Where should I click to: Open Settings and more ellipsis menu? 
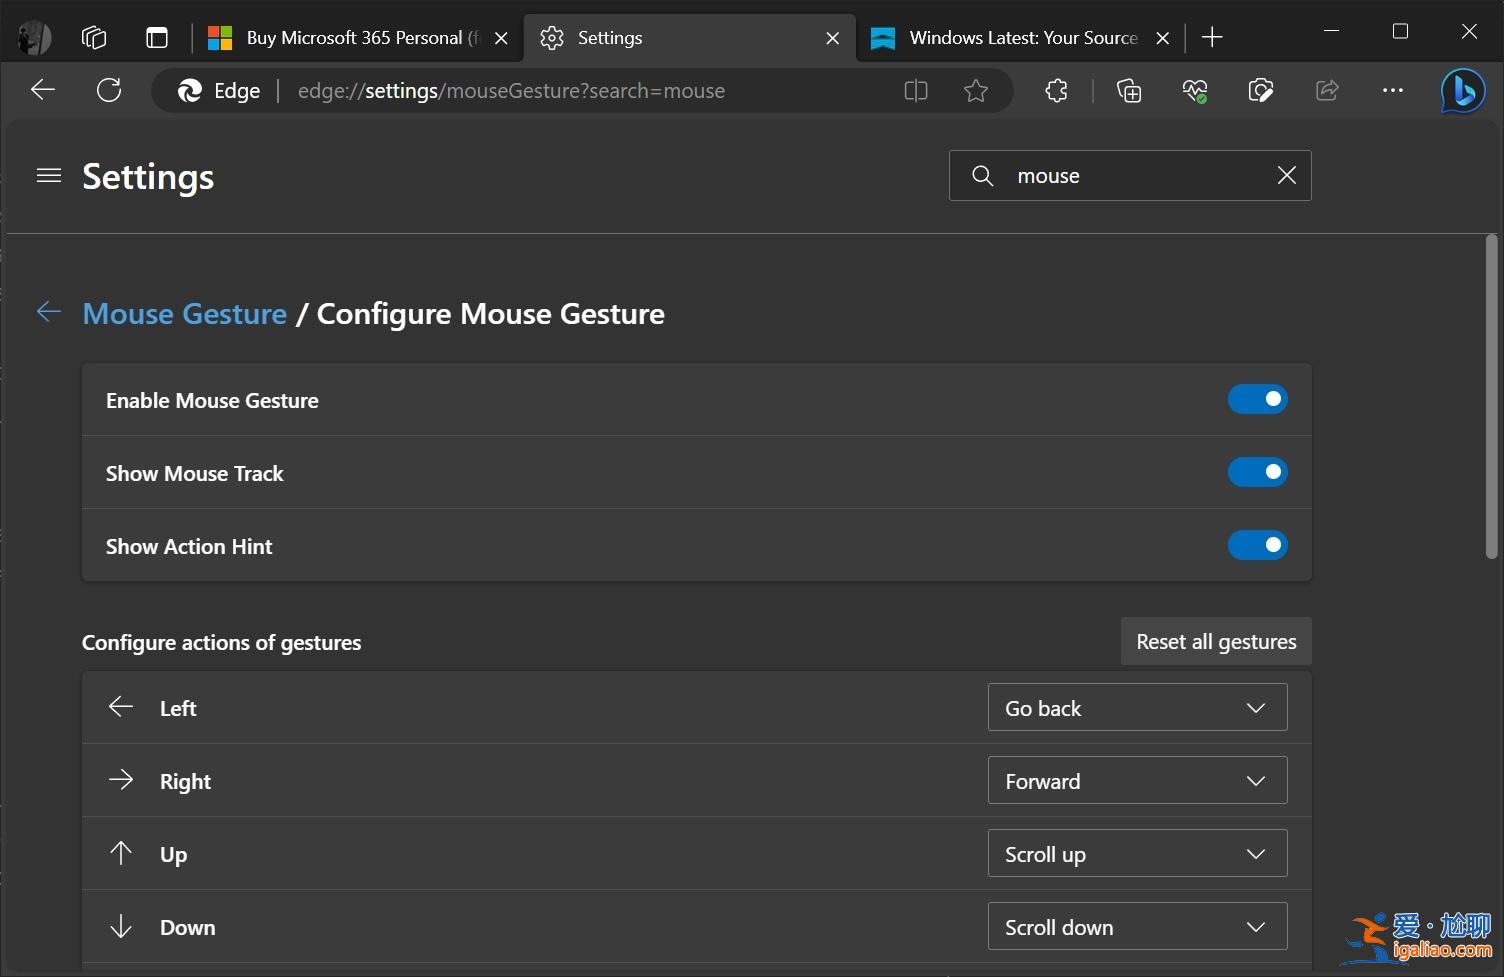[1392, 91]
